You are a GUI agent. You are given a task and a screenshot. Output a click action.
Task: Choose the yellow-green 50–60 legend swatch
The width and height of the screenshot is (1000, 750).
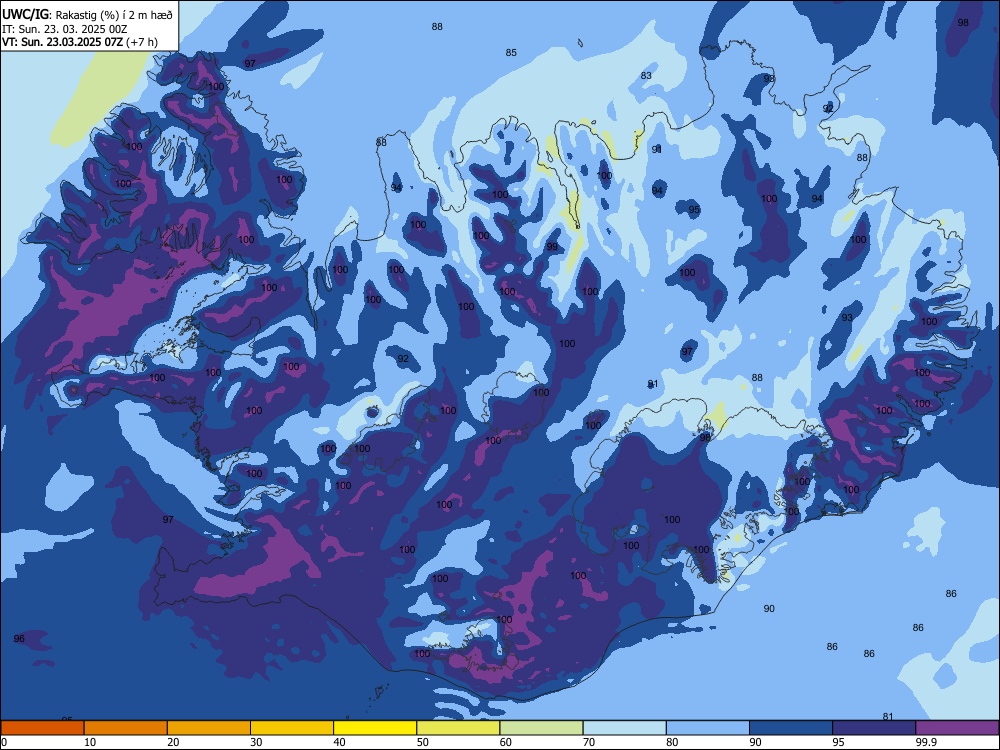458,728
